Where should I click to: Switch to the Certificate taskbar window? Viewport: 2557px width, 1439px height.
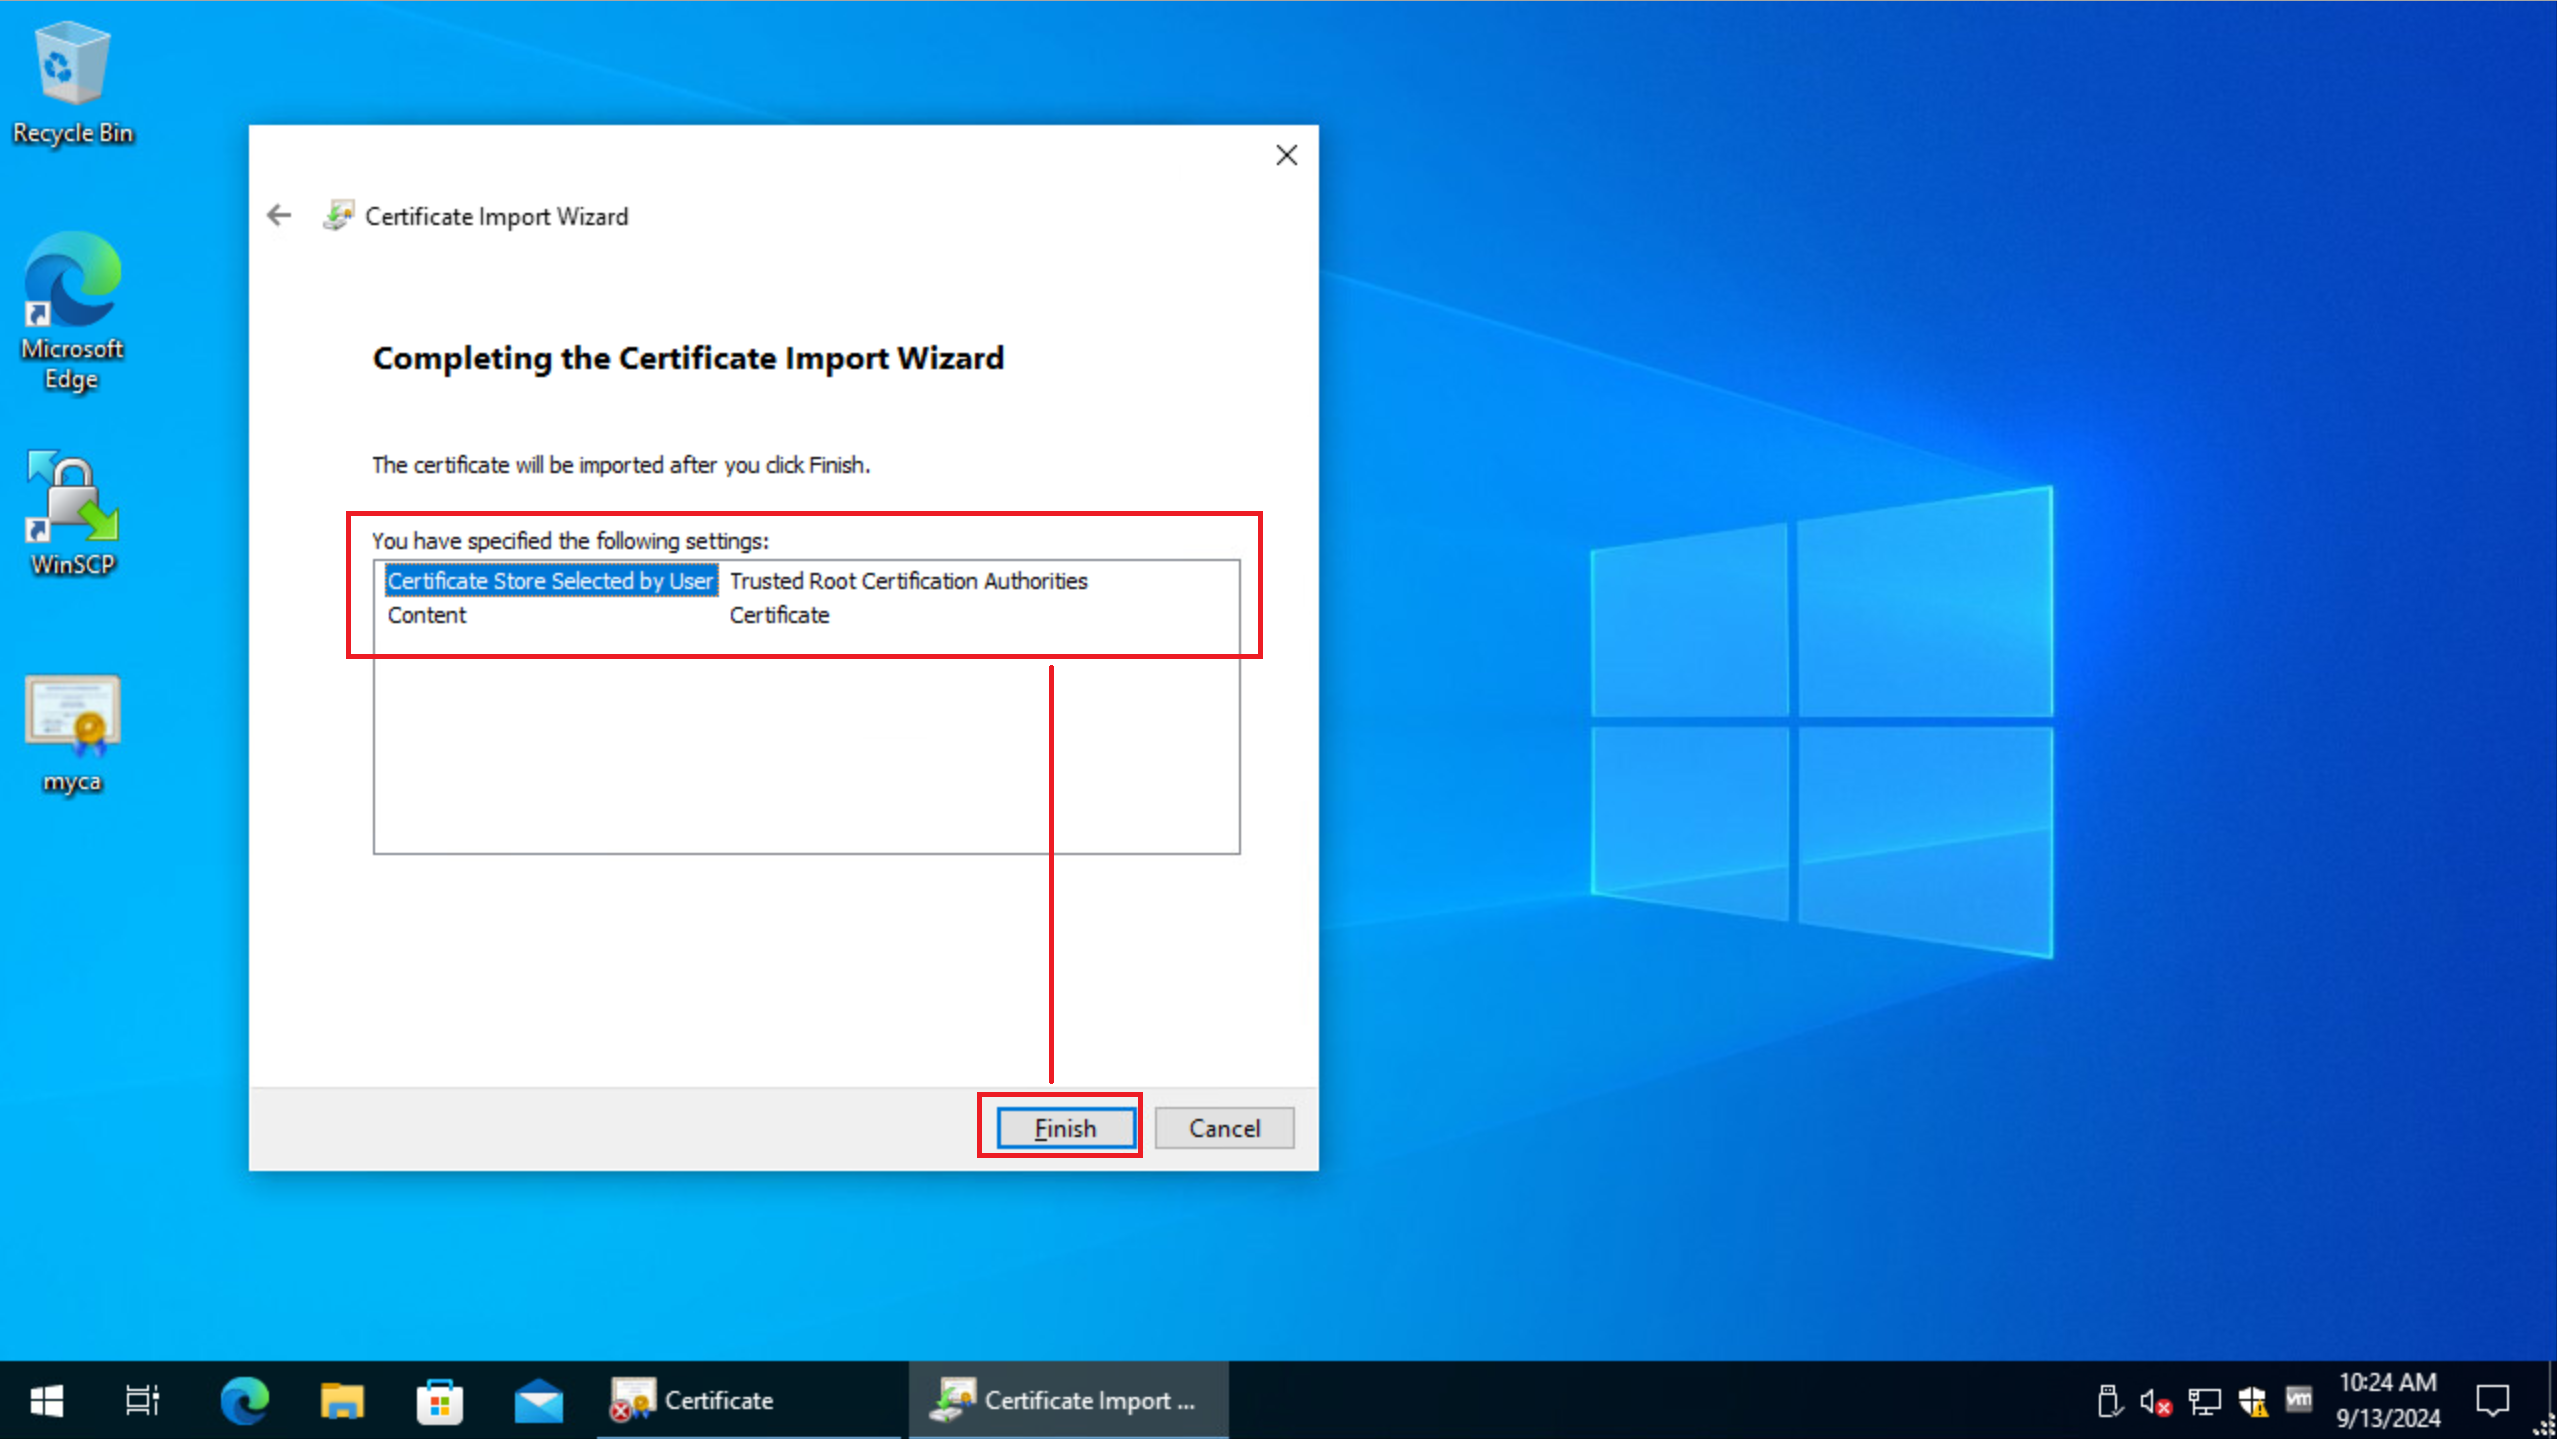pyautogui.click(x=750, y=1400)
